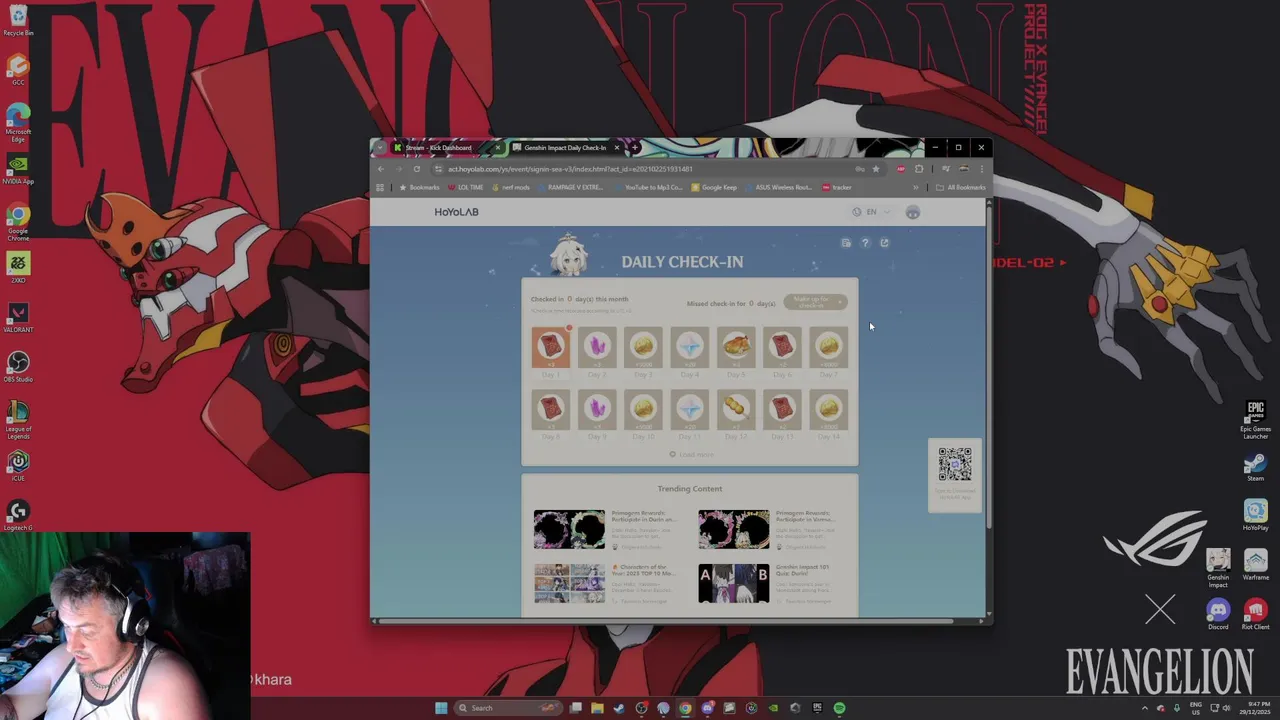This screenshot has width=1280, height=720.
Task: Expand the hidden bookmarks overflow chevron
Action: click(x=915, y=187)
